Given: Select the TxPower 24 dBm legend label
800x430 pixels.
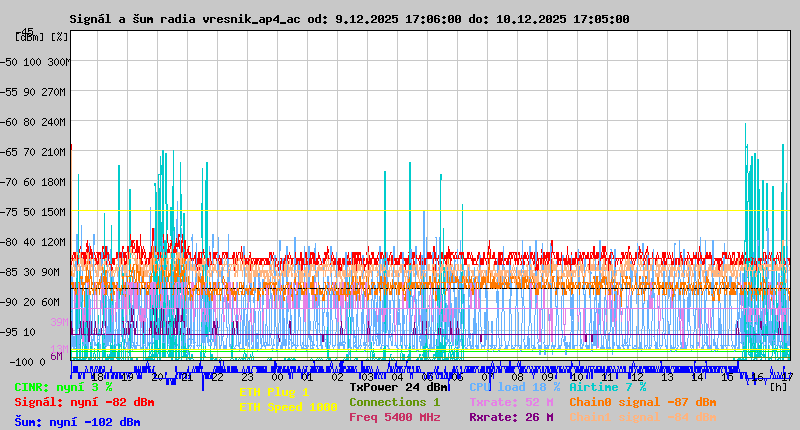Looking at the screenshot, I should [399, 386].
